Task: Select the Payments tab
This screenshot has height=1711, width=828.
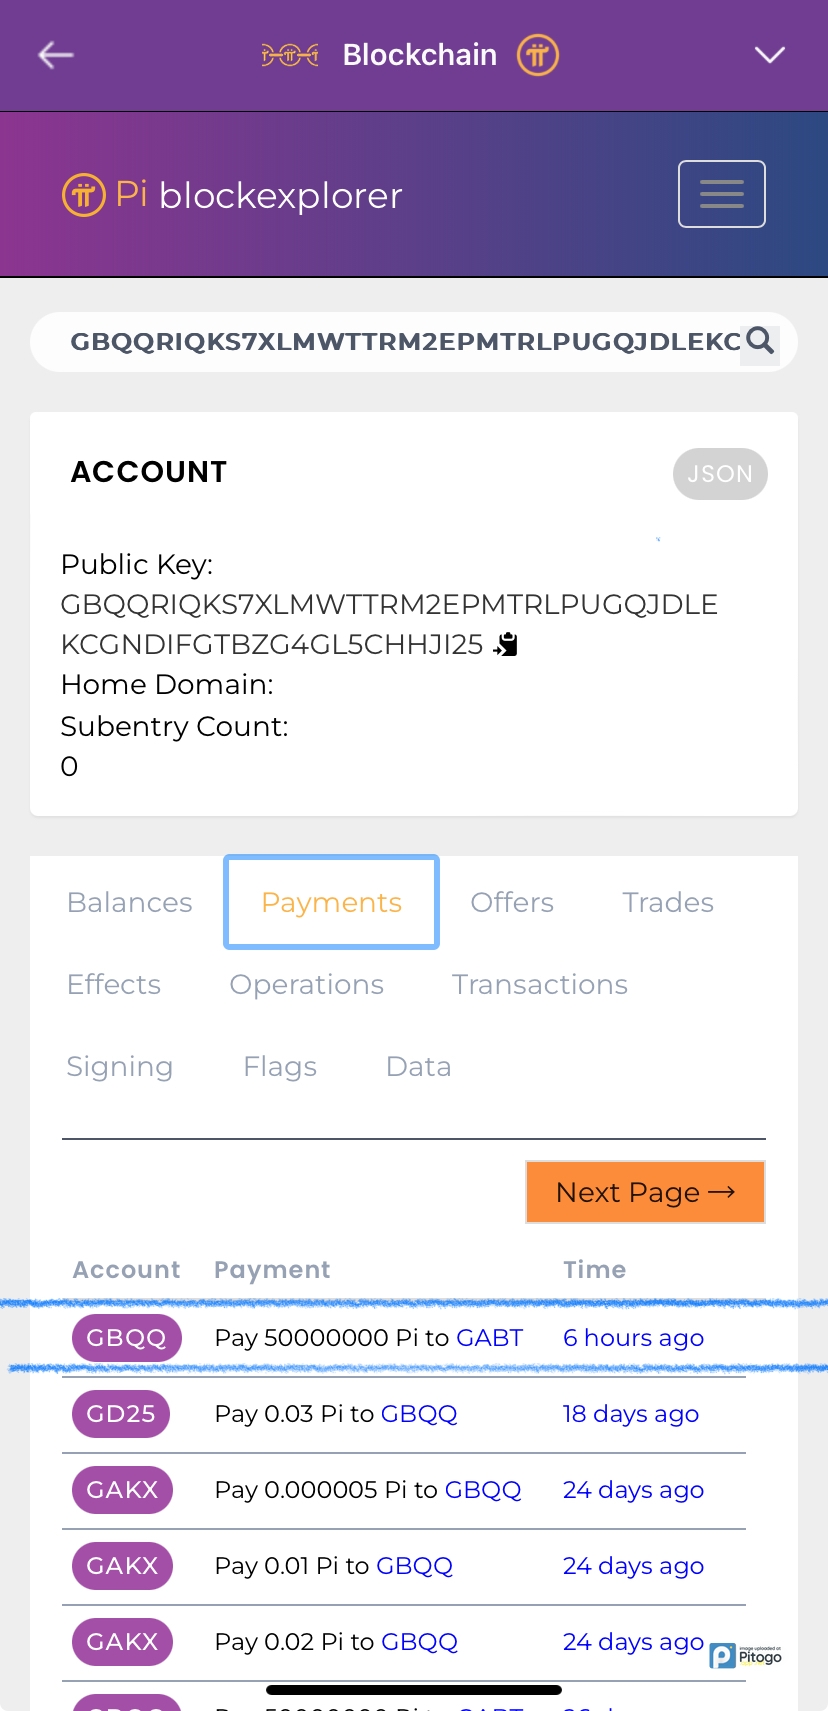Action: coord(331,903)
